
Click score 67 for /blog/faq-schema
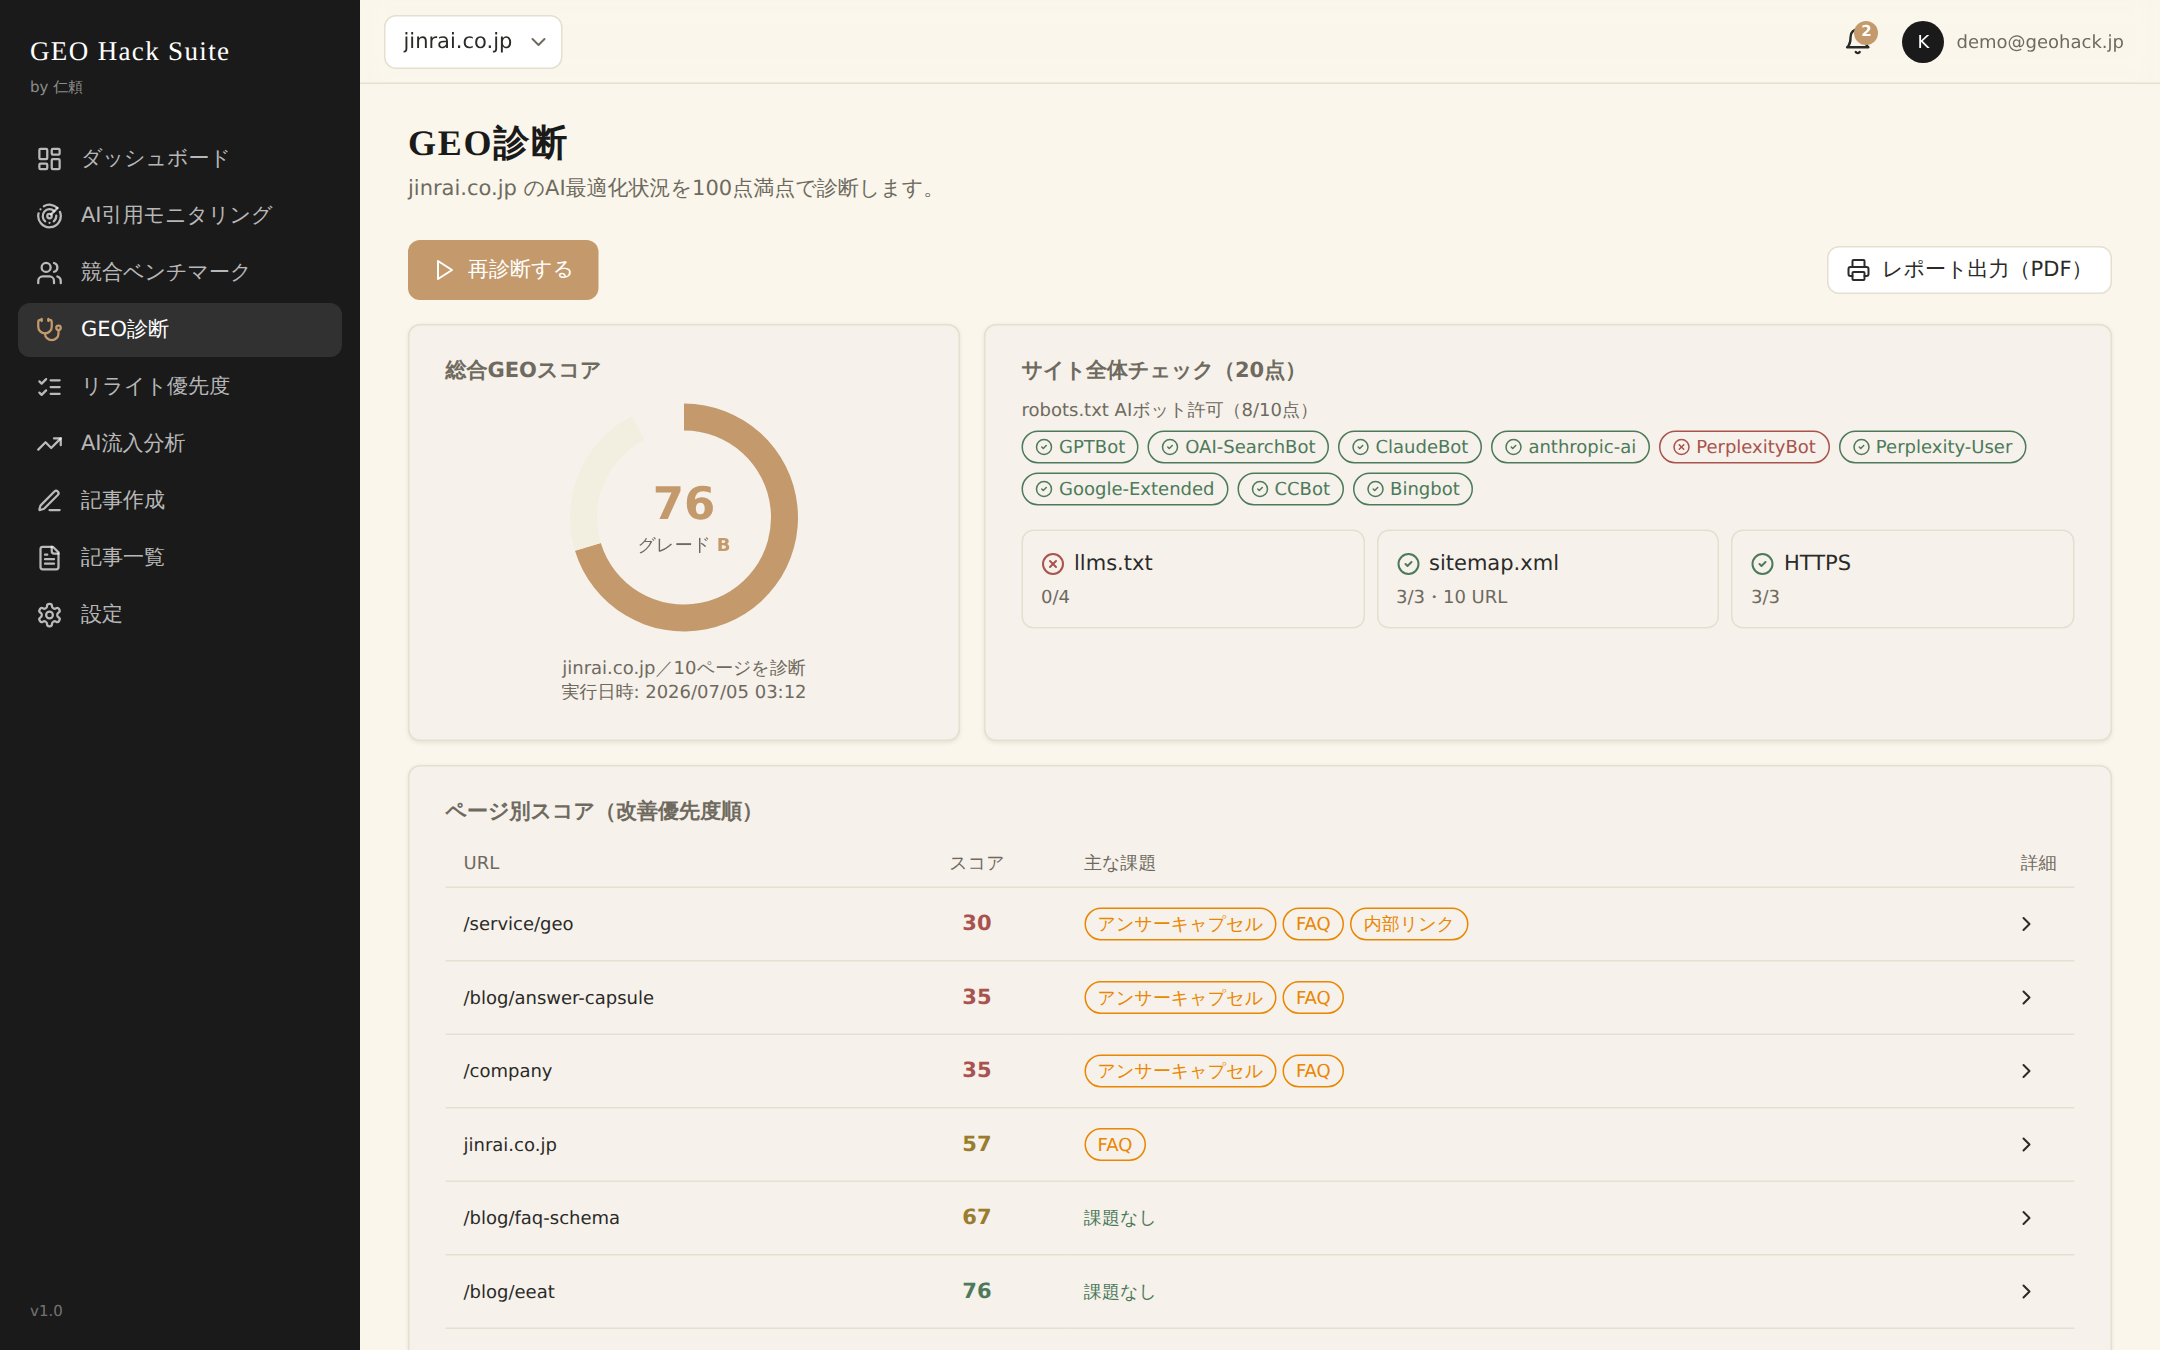pos(977,1217)
